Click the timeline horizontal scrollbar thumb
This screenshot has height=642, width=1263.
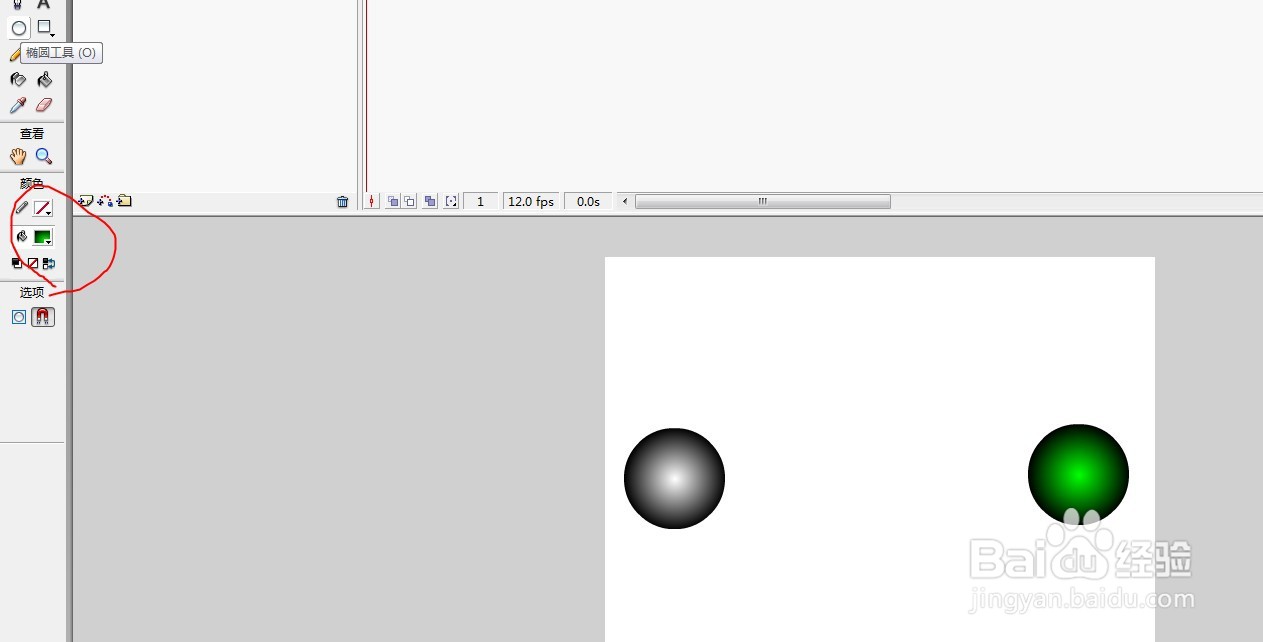[762, 201]
